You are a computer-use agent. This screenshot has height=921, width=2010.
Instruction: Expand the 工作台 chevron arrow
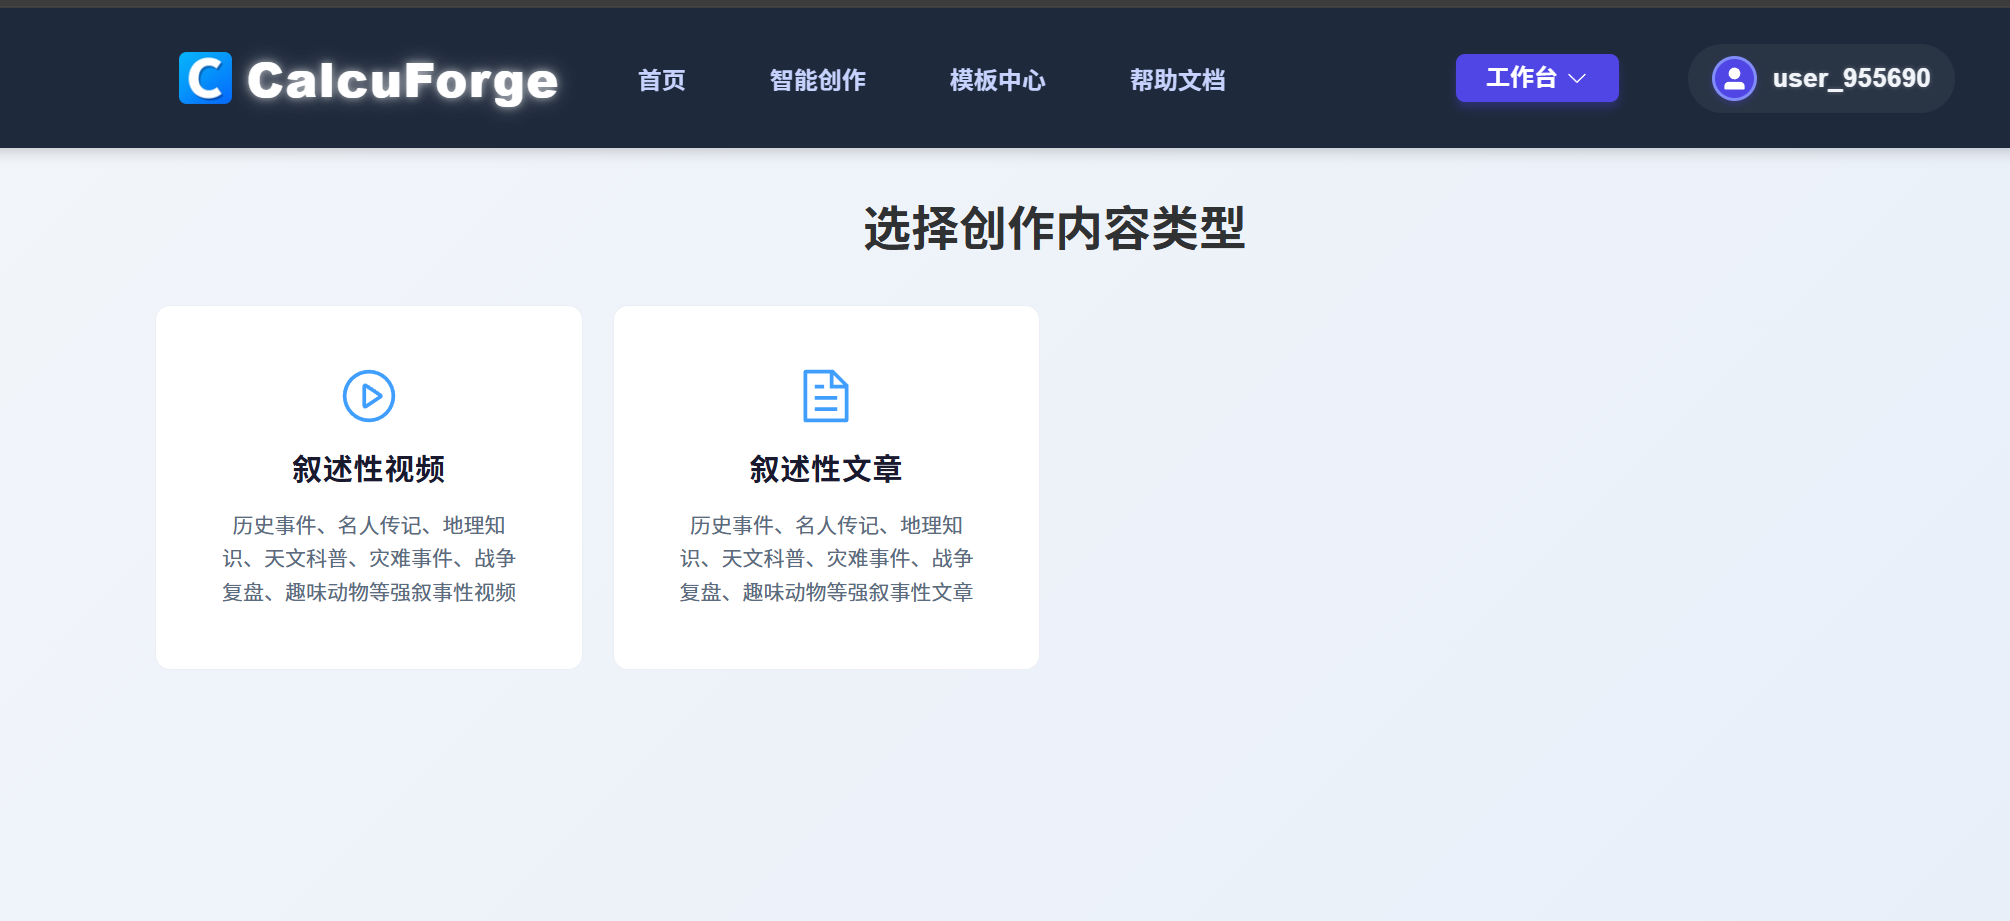tap(1578, 78)
